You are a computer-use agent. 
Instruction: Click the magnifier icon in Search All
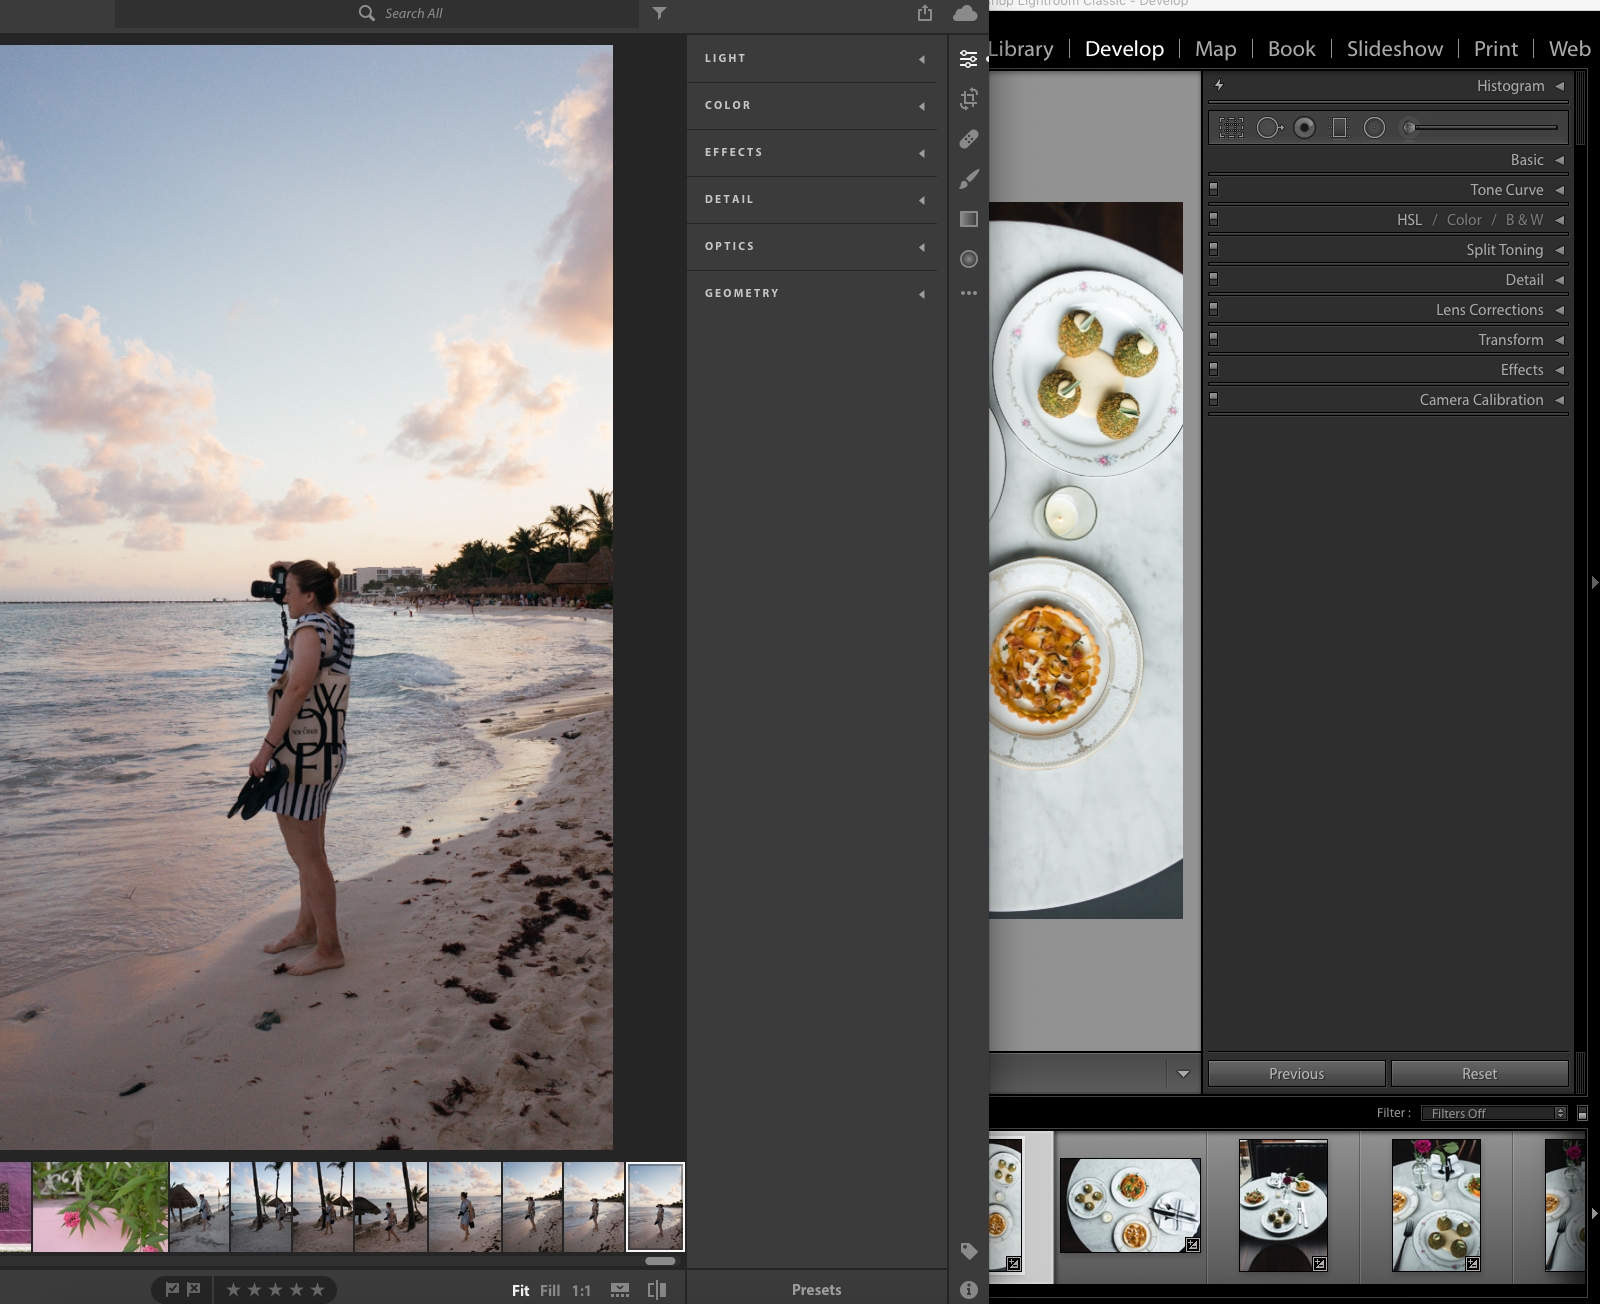click(x=367, y=13)
